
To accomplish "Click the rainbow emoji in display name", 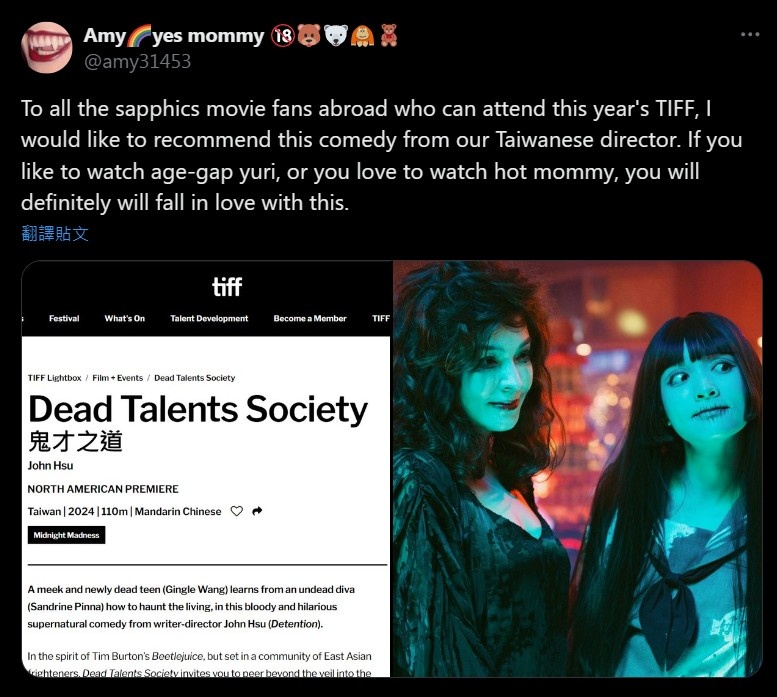I will point(139,36).
